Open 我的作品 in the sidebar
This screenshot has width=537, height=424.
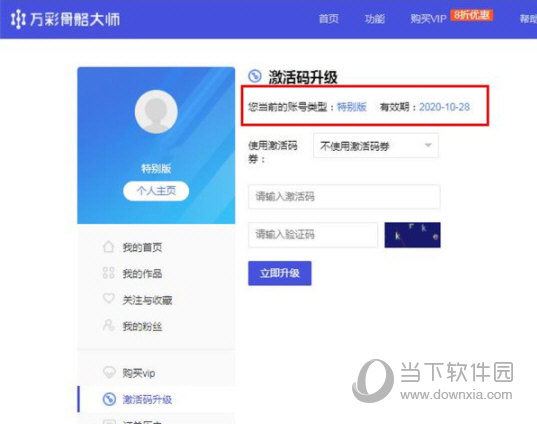coord(142,274)
